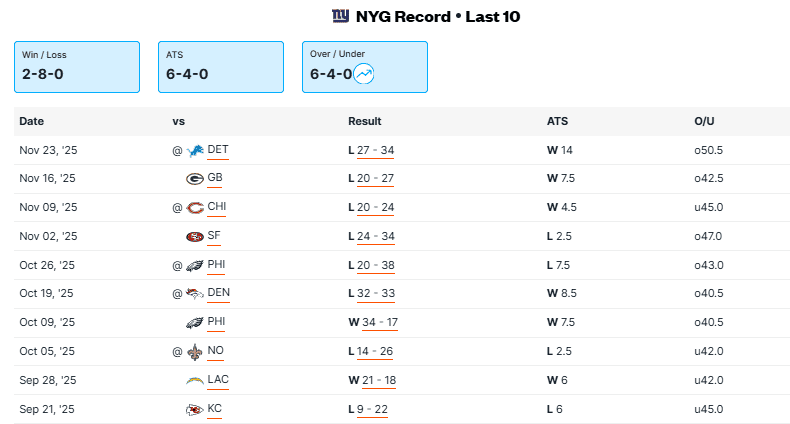Click the Chicago Bears logo
The image size is (790, 424).
[x=195, y=208]
